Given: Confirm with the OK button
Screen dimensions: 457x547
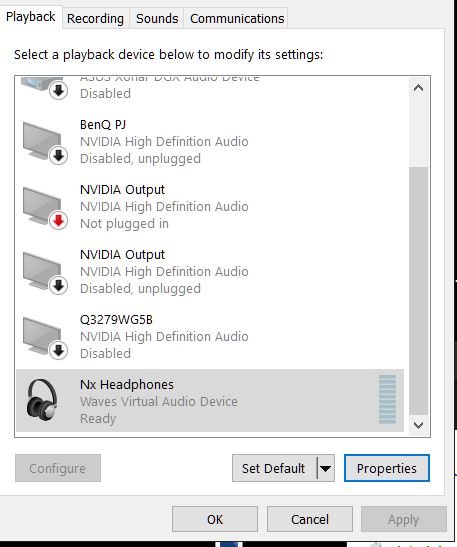Looking at the screenshot, I should point(215,519).
